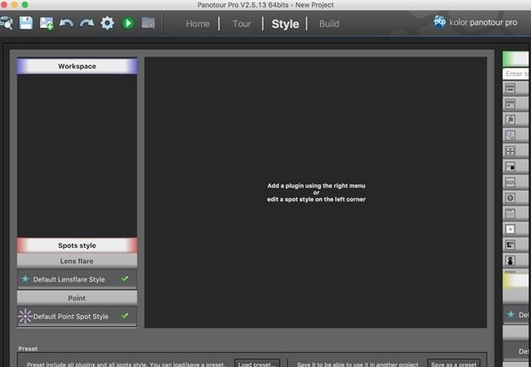Image resolution: width=531 pixels, height=367 pixels.
Task: Expand the Point category header
Action: click(x=77, y=298)
